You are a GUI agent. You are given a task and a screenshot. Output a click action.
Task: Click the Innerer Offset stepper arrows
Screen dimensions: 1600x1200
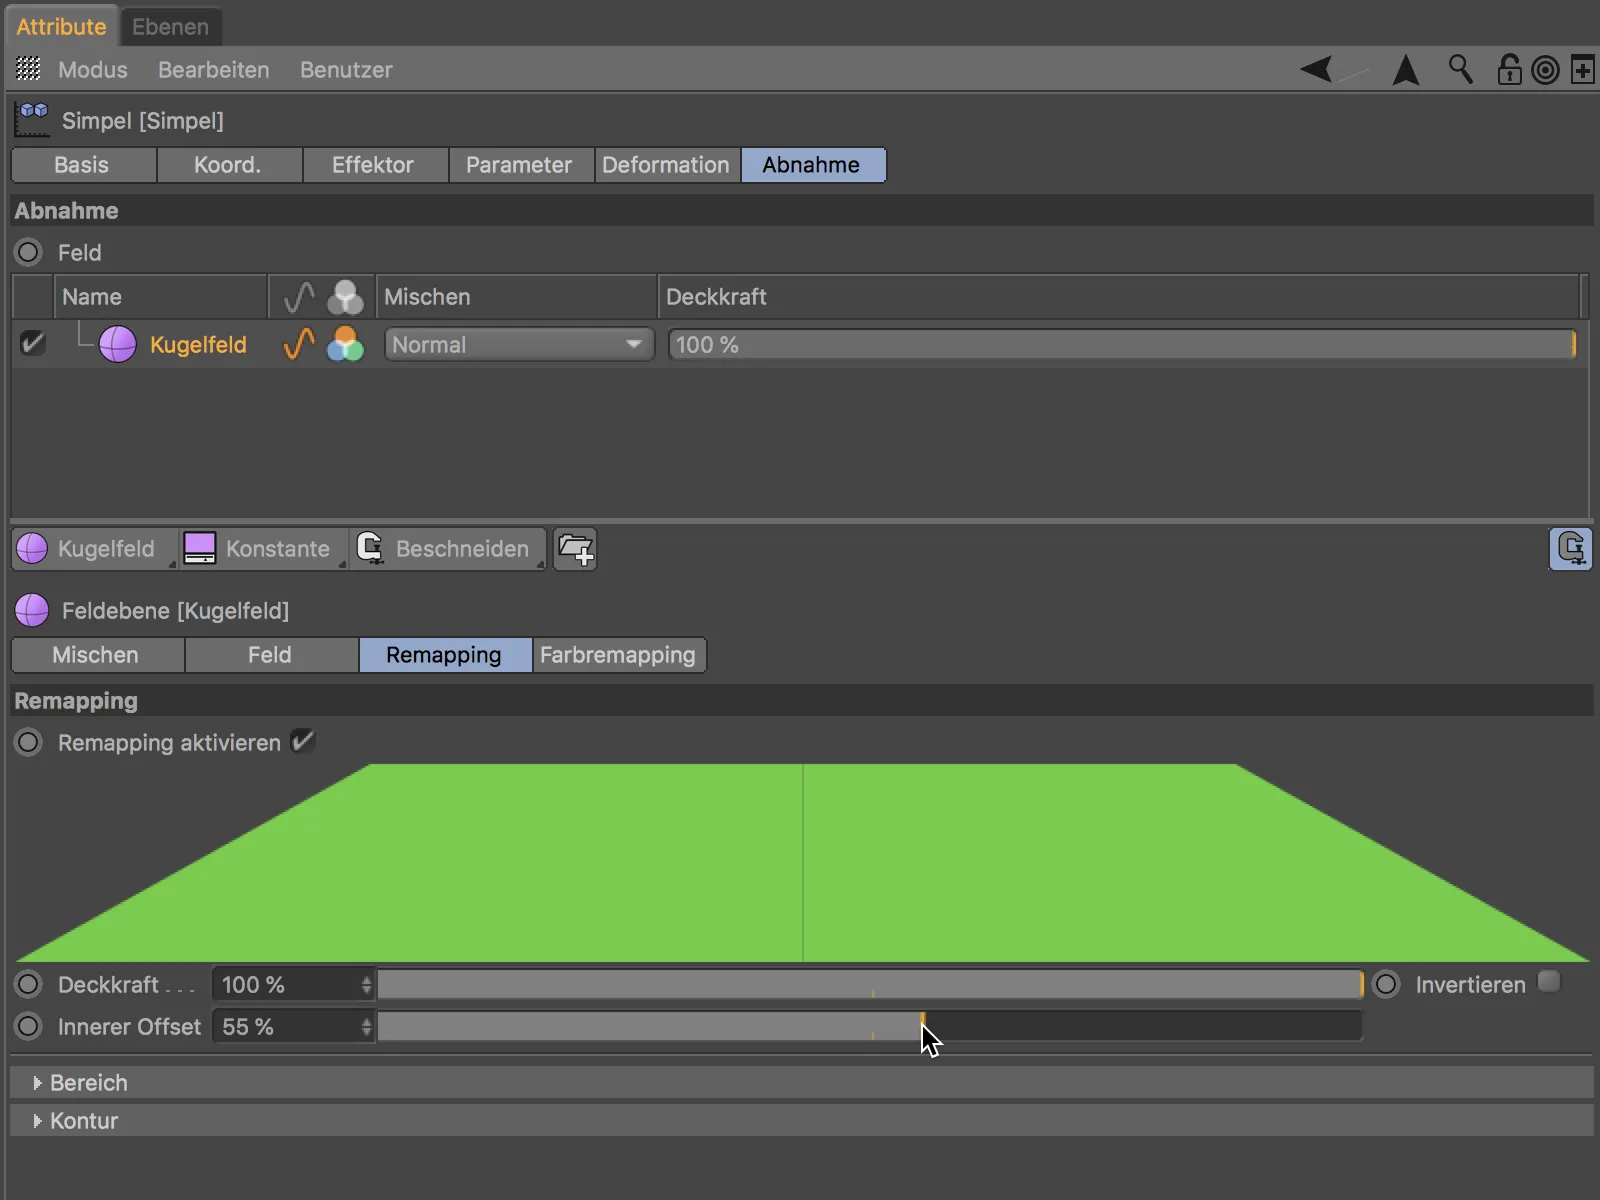(x=367, y=1027)
